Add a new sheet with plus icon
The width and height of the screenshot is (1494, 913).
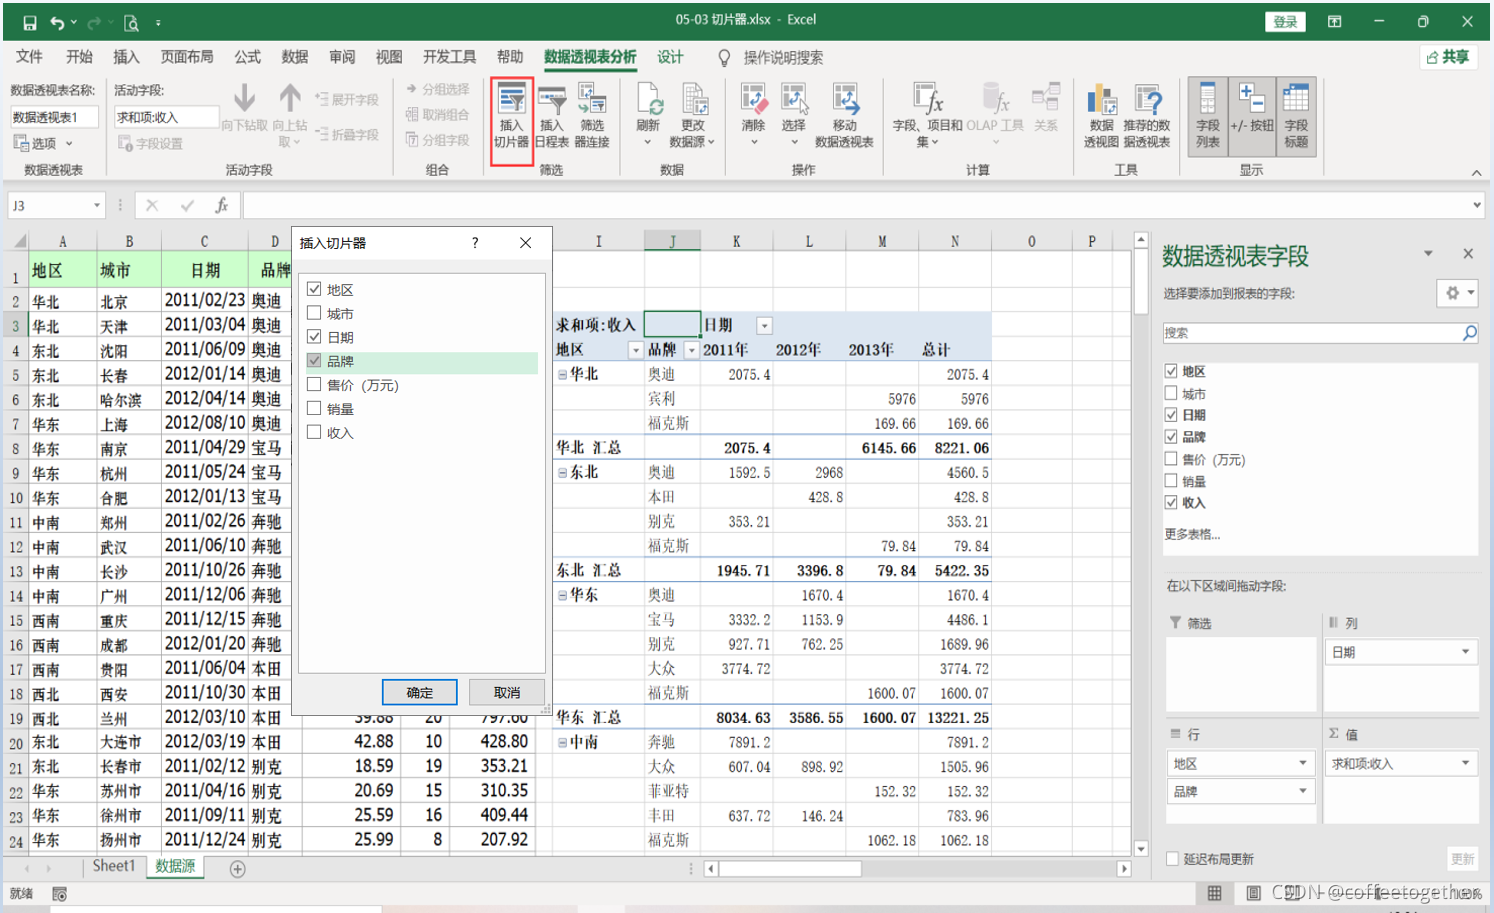tap(237, 869)
